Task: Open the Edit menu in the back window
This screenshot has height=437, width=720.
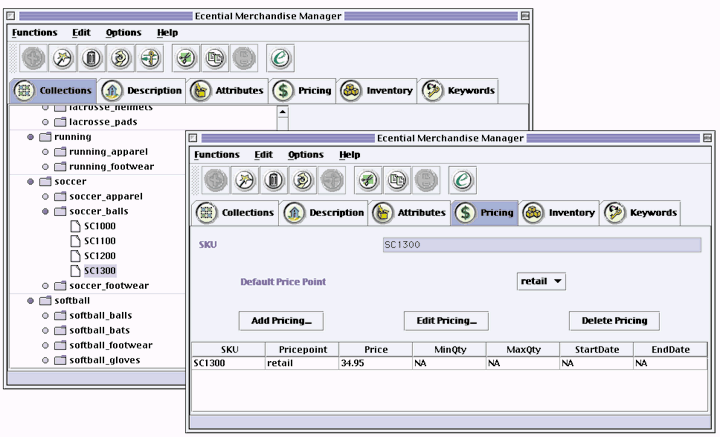Action: (81, 33)
